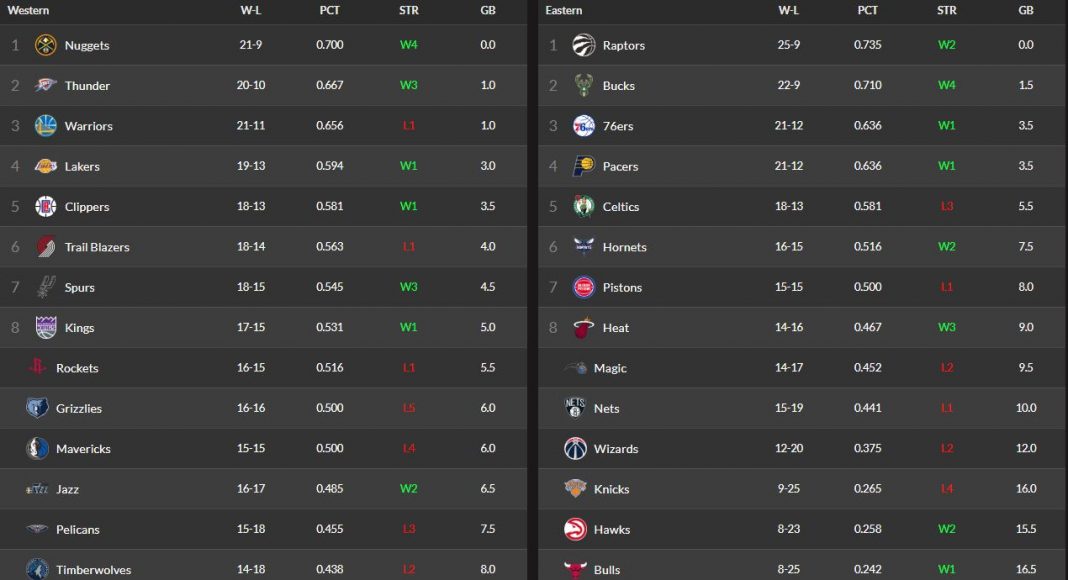Click the Golden State Warriors logo
This screenshot has height=580, width=1068.
coord(46,126)
